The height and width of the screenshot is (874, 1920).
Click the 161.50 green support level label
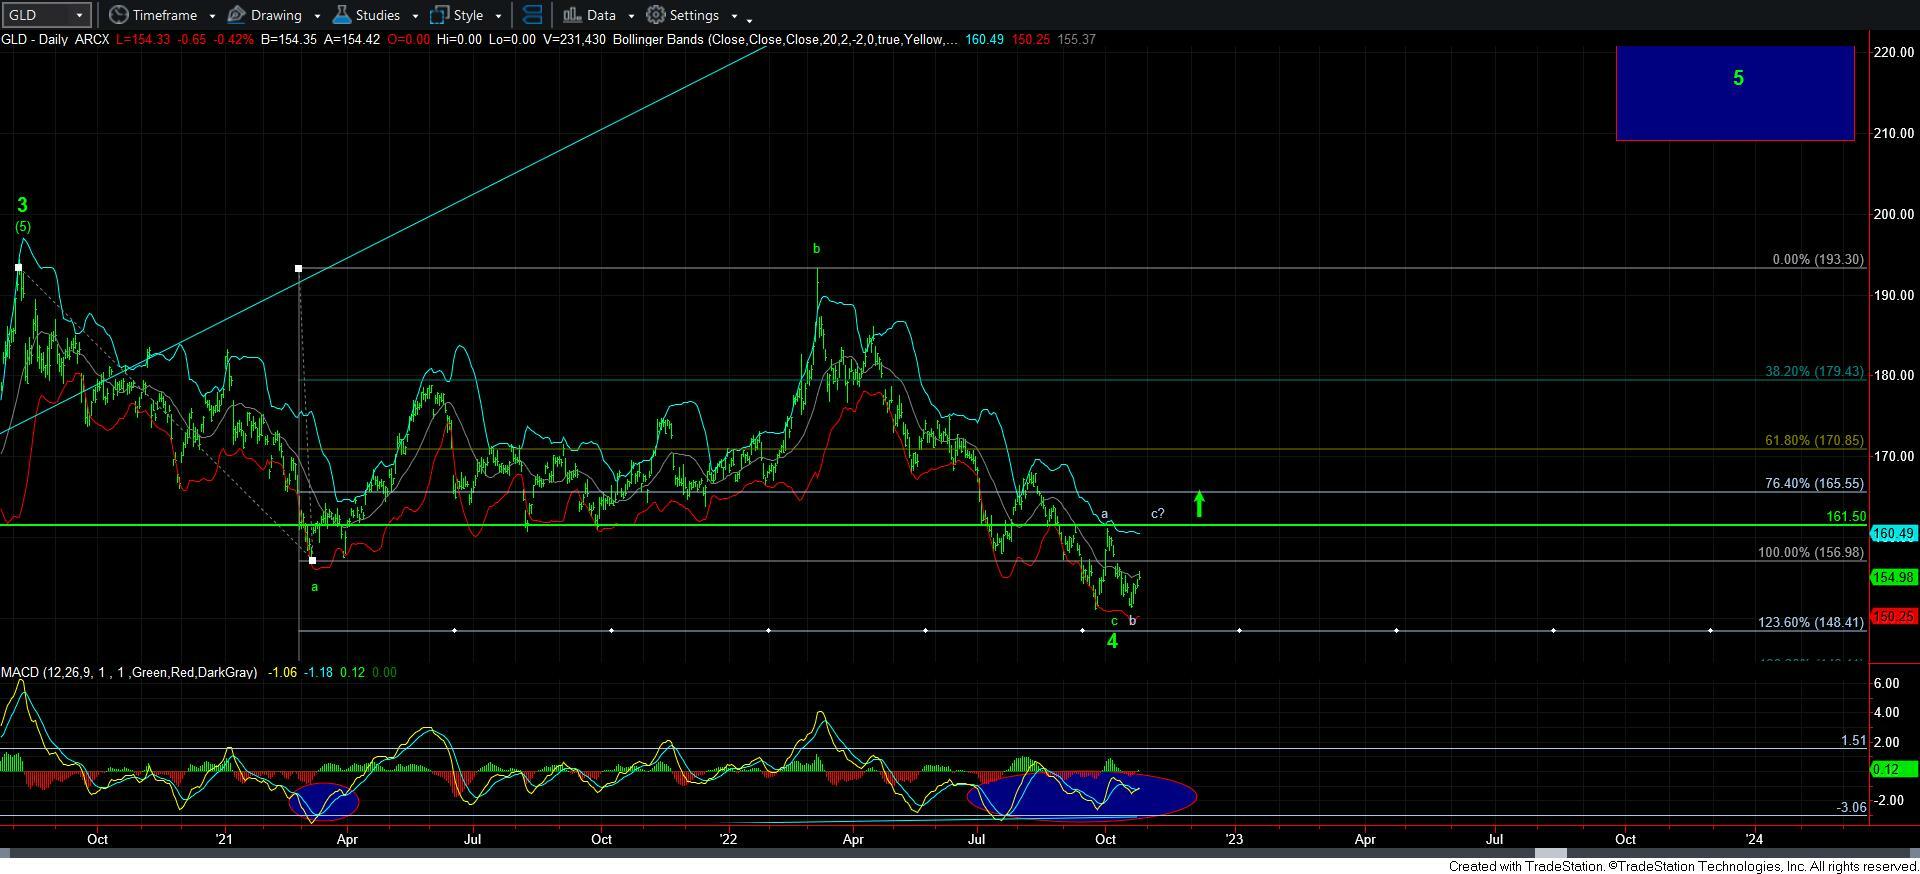coord(1845,516)
